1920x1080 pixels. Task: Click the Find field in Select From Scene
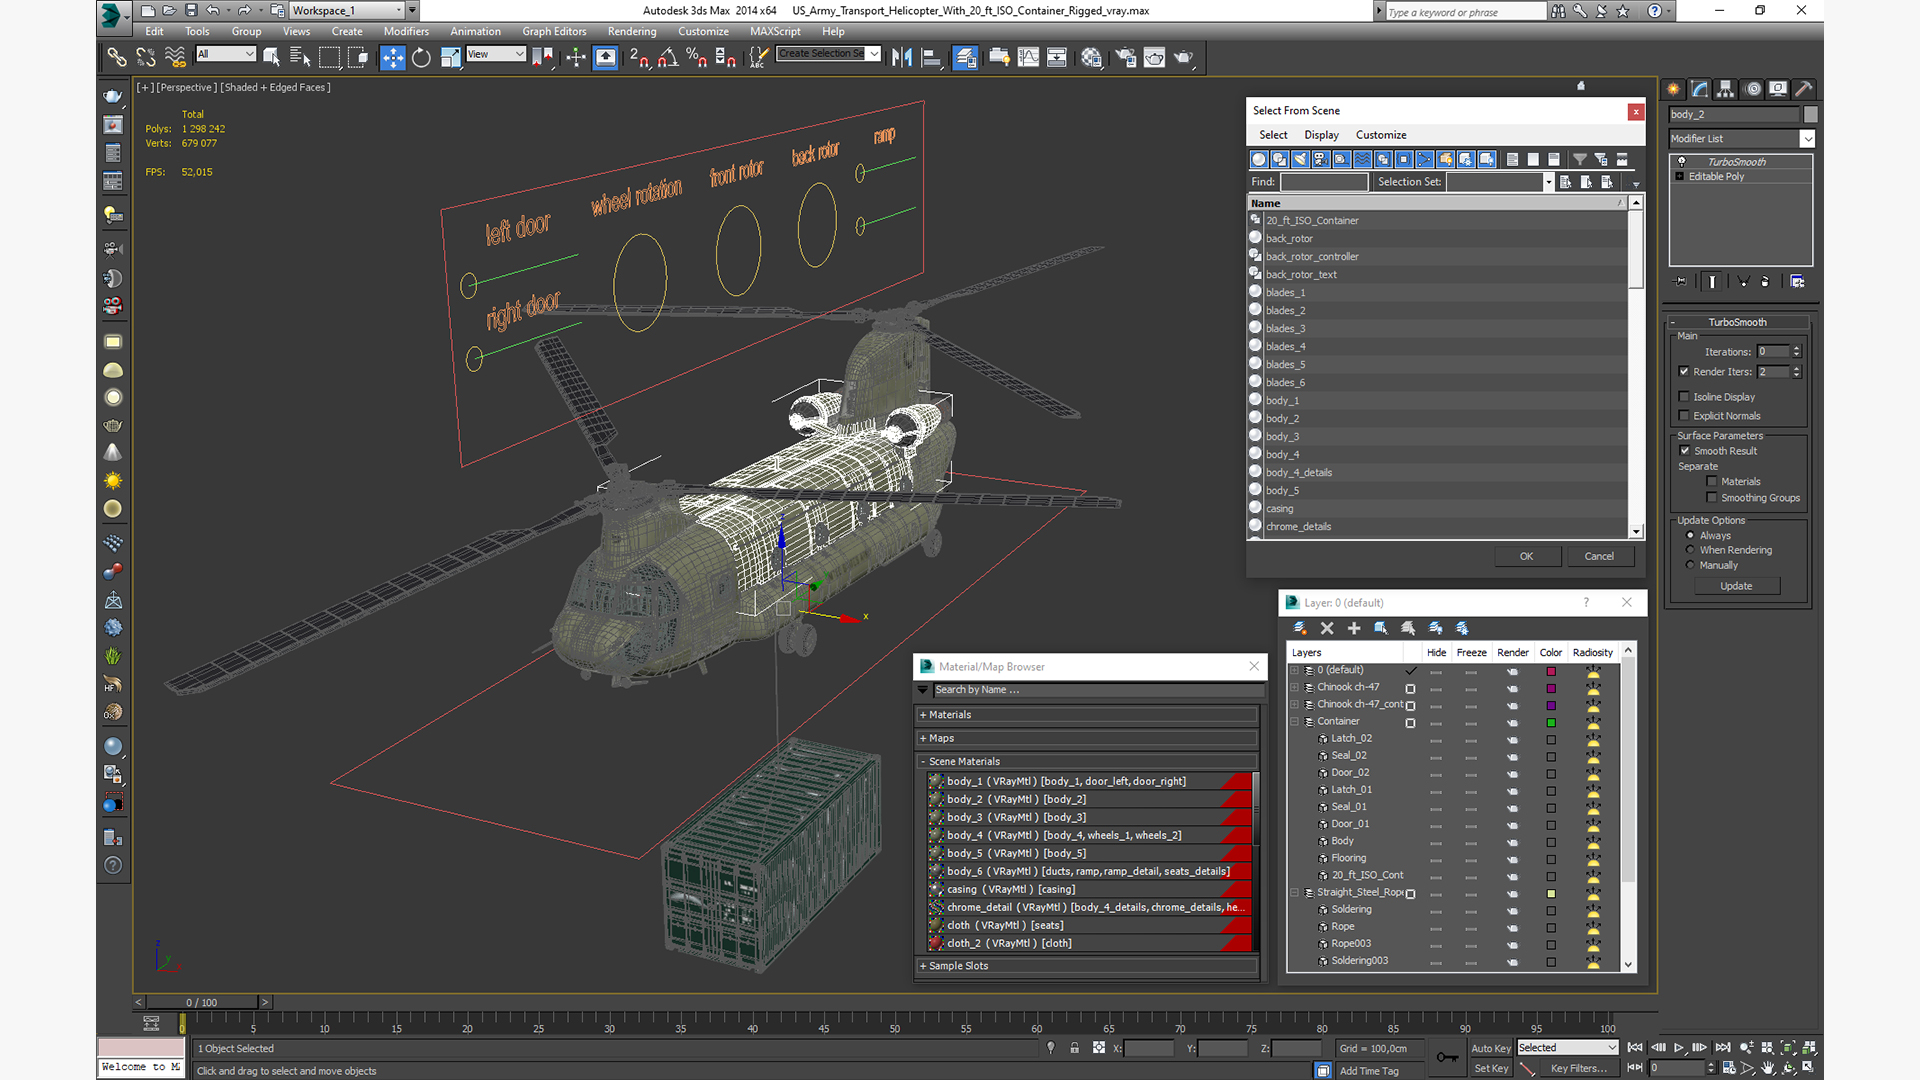click(x=1324, y=182)
